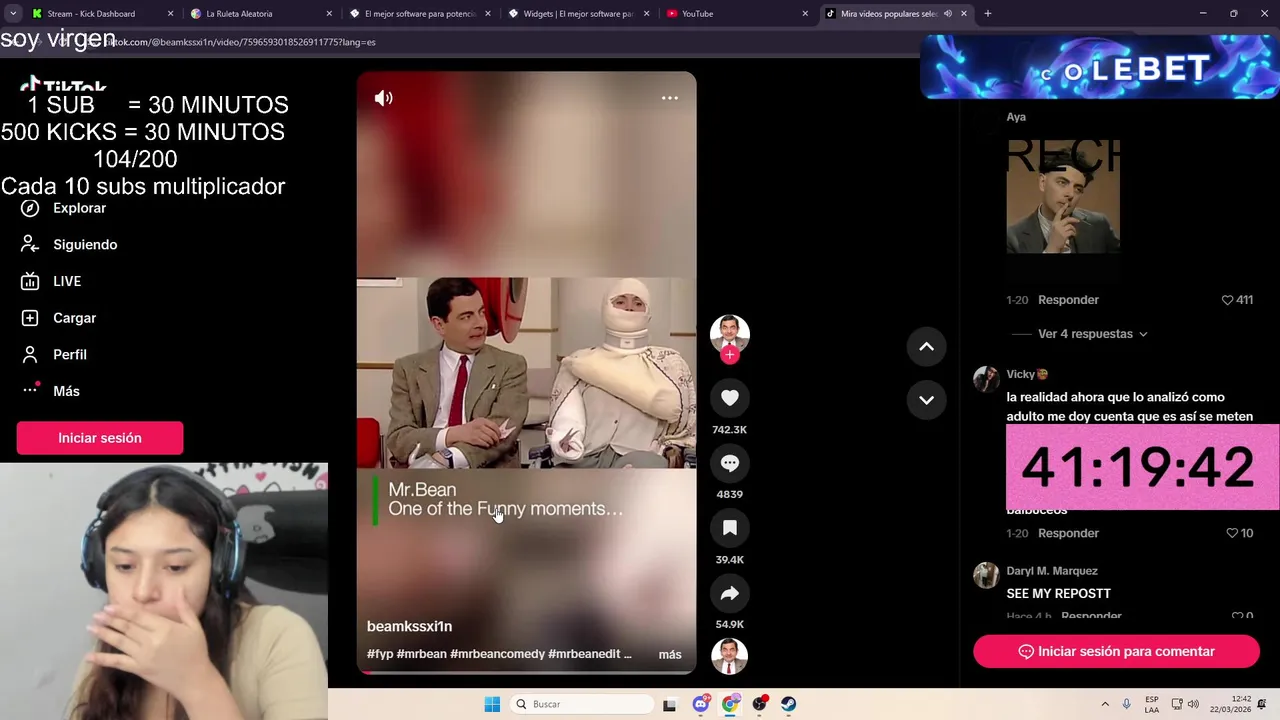
Task: Open the Windows Start menu
Action: click(492, 704)
